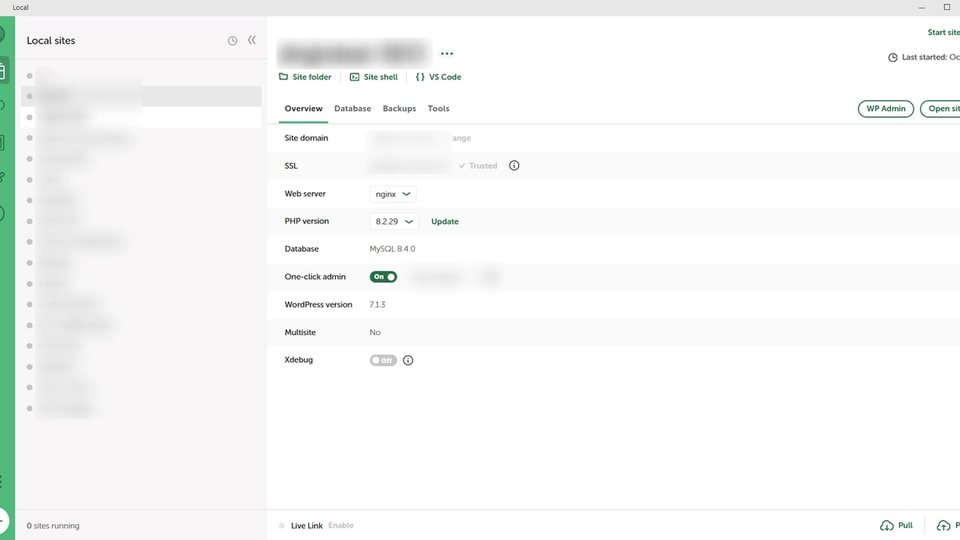
Task: Open the PHP version 8.2.29 dropdown
Action: point(394,222)
